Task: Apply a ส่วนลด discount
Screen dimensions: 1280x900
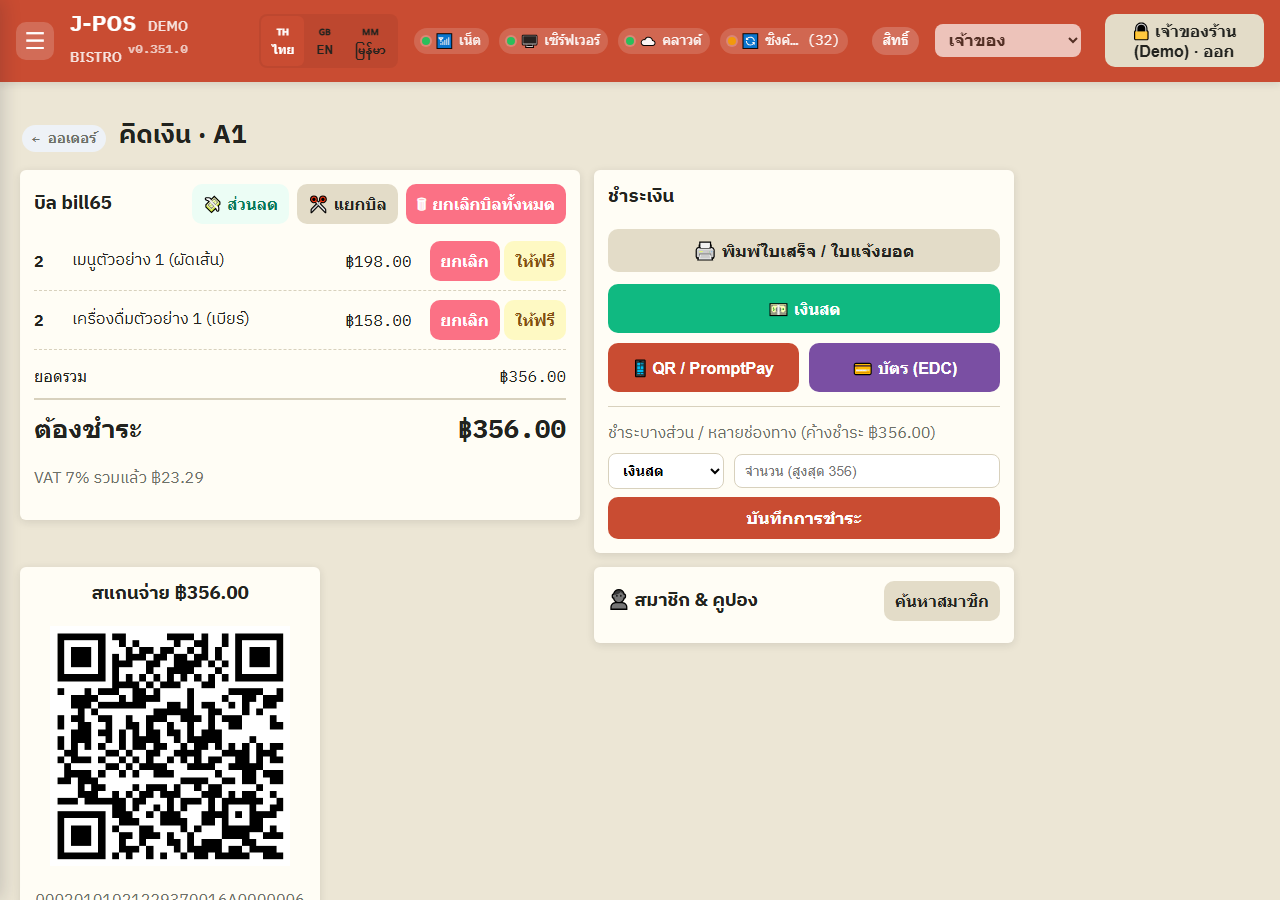Action: coord(240,204)
